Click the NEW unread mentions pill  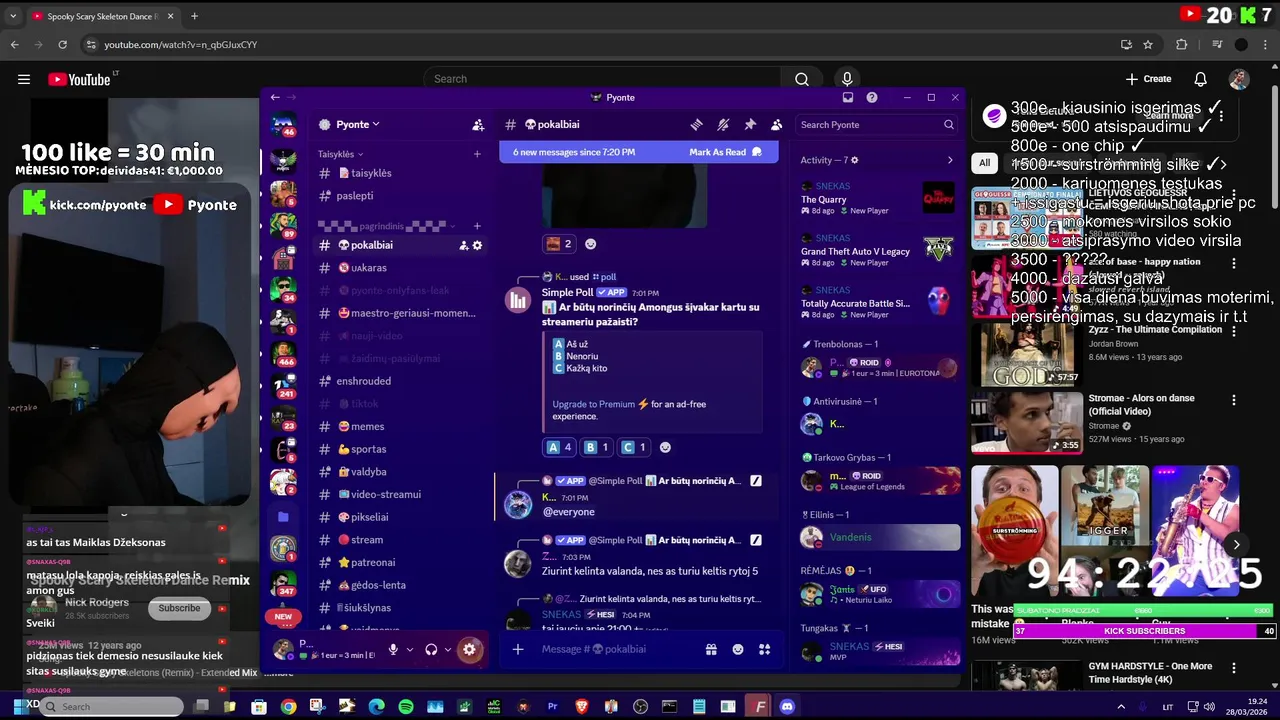(x=284, y=617)
